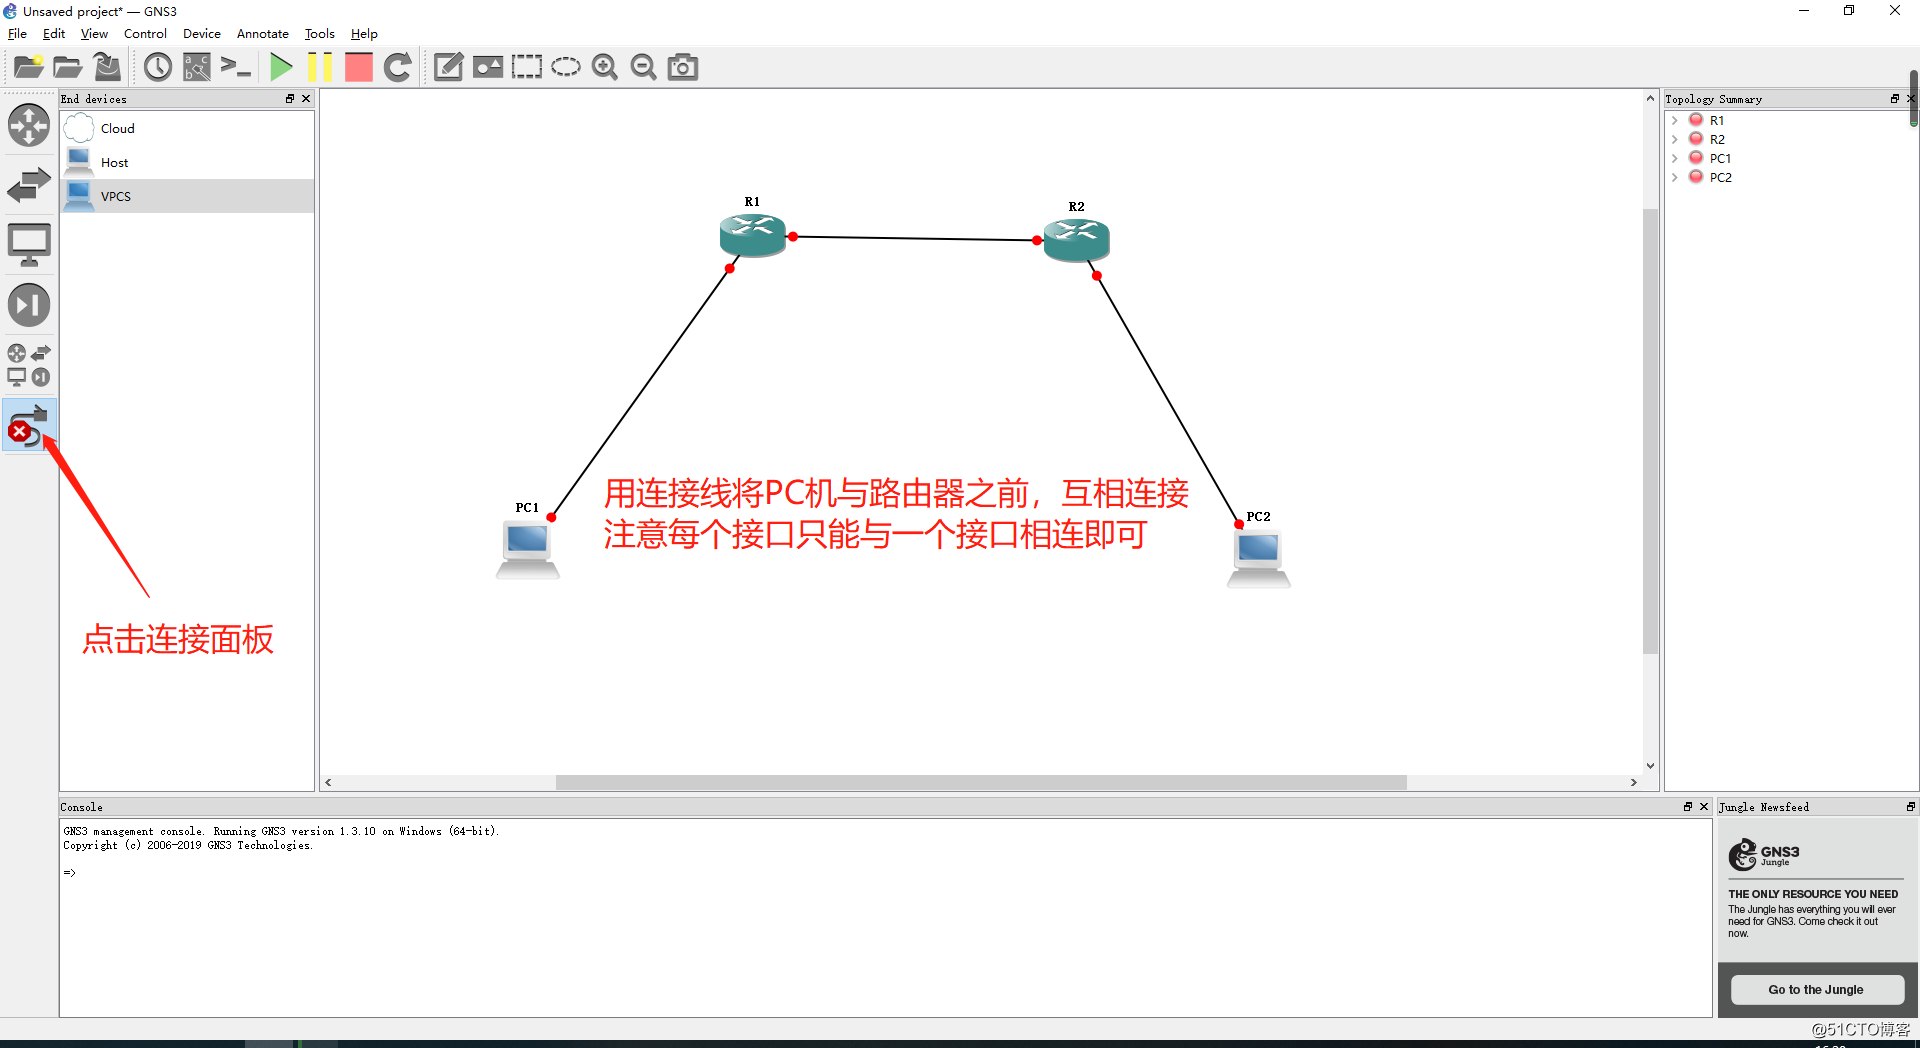Float the Console panel

pos(1688,806)
